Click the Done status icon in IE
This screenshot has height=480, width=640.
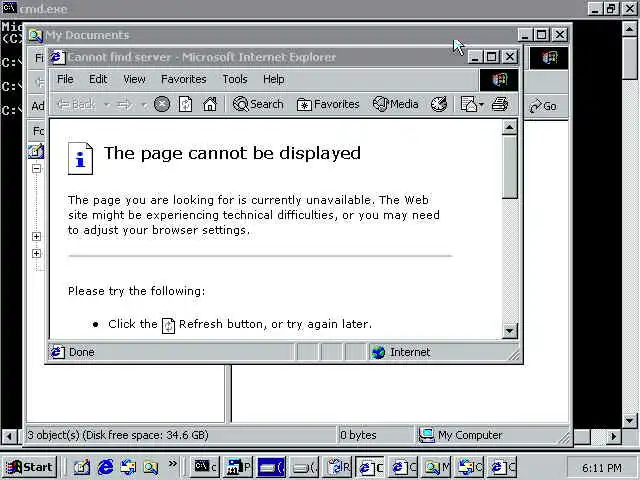click(57, 352)
